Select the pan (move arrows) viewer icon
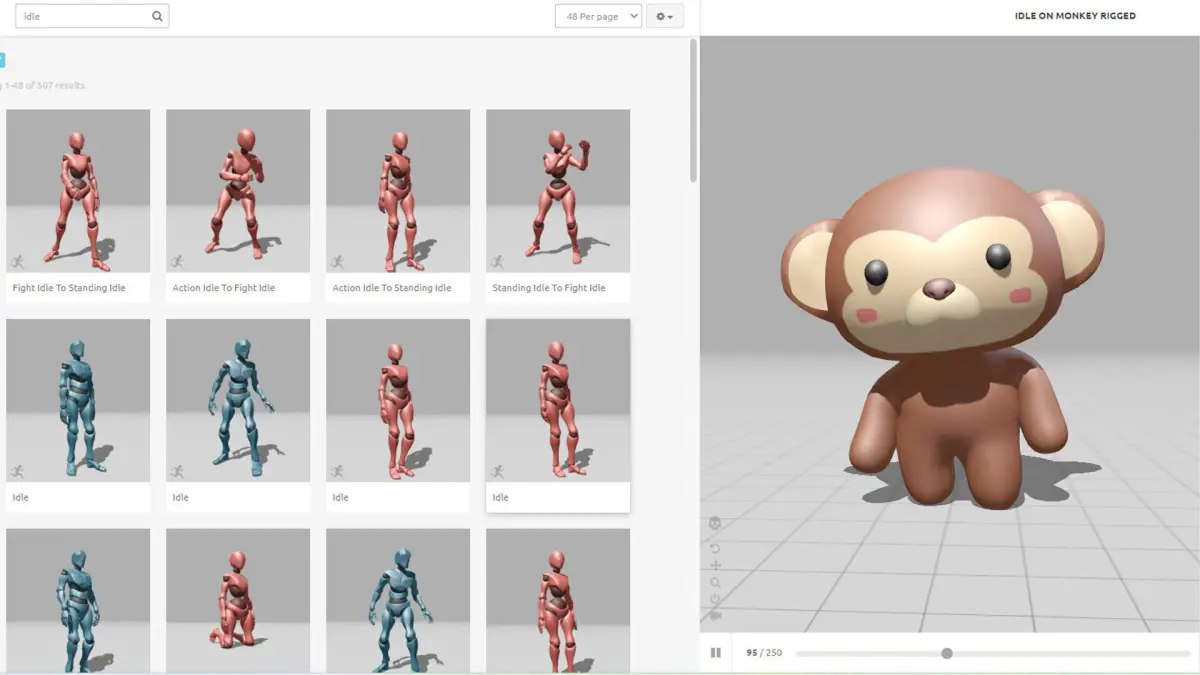 (715, 566)
